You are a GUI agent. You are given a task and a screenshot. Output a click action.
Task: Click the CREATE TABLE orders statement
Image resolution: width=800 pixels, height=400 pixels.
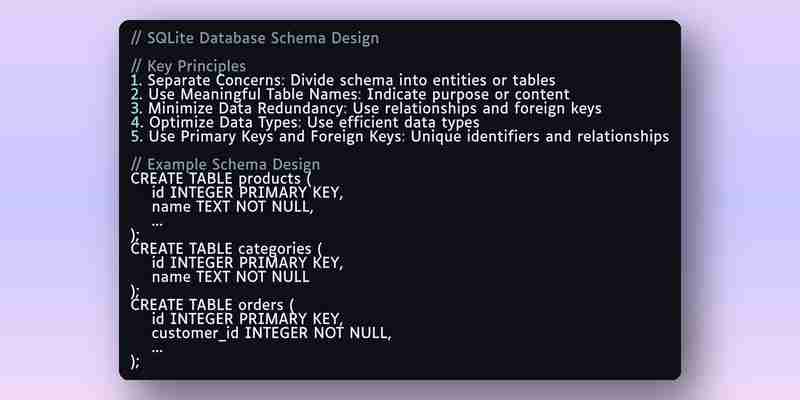(x=213, y=305)
